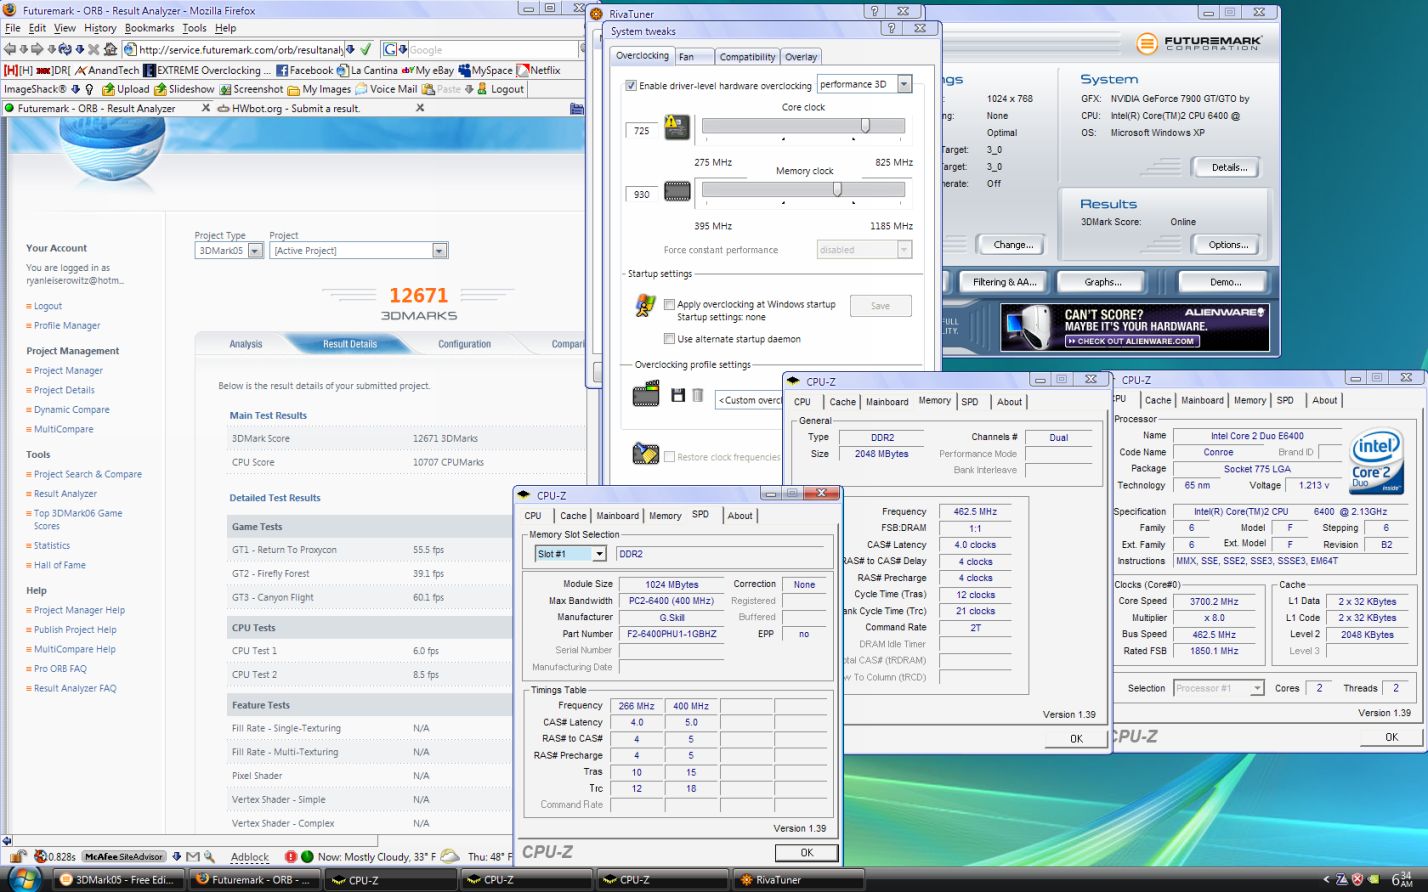The width and height of the screenshot is (1428, 892).
Task: Click the green checkmark go icon
Action: [x=366, y=49]
